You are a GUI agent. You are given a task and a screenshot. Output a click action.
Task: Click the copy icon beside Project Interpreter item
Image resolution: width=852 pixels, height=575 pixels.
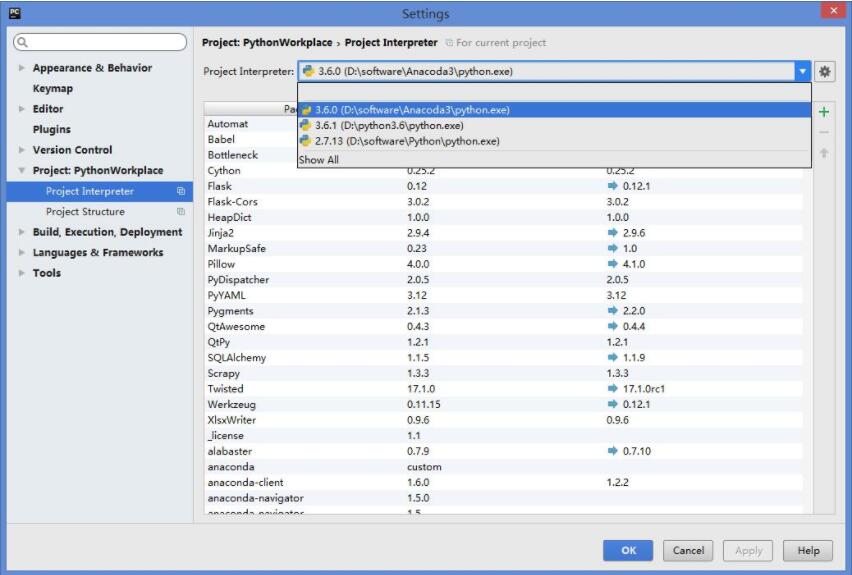coord(181,191)
